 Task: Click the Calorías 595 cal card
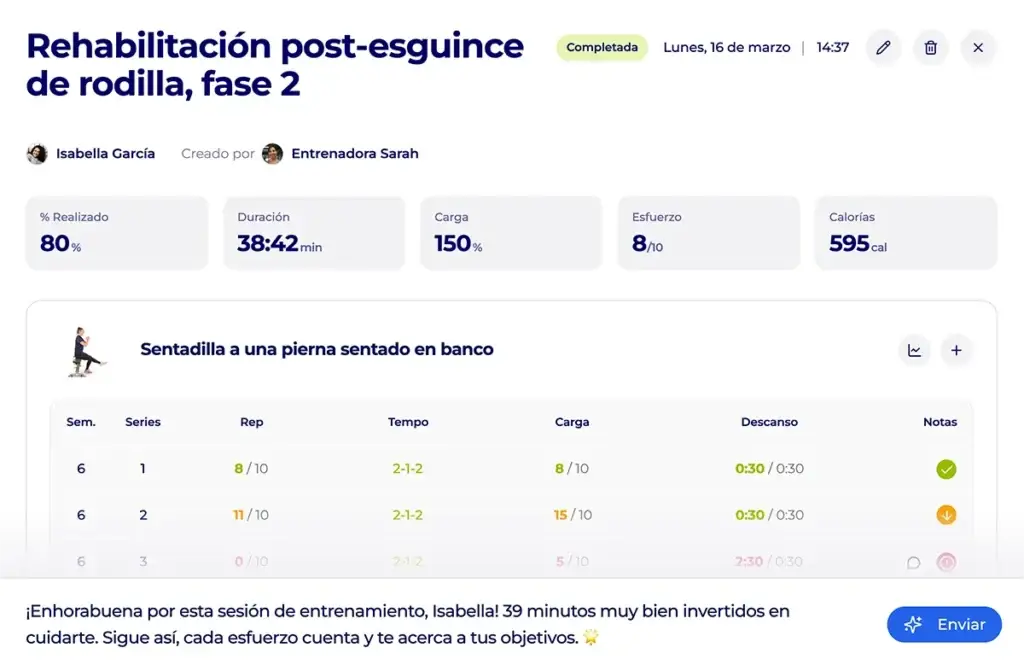(906, 233)
